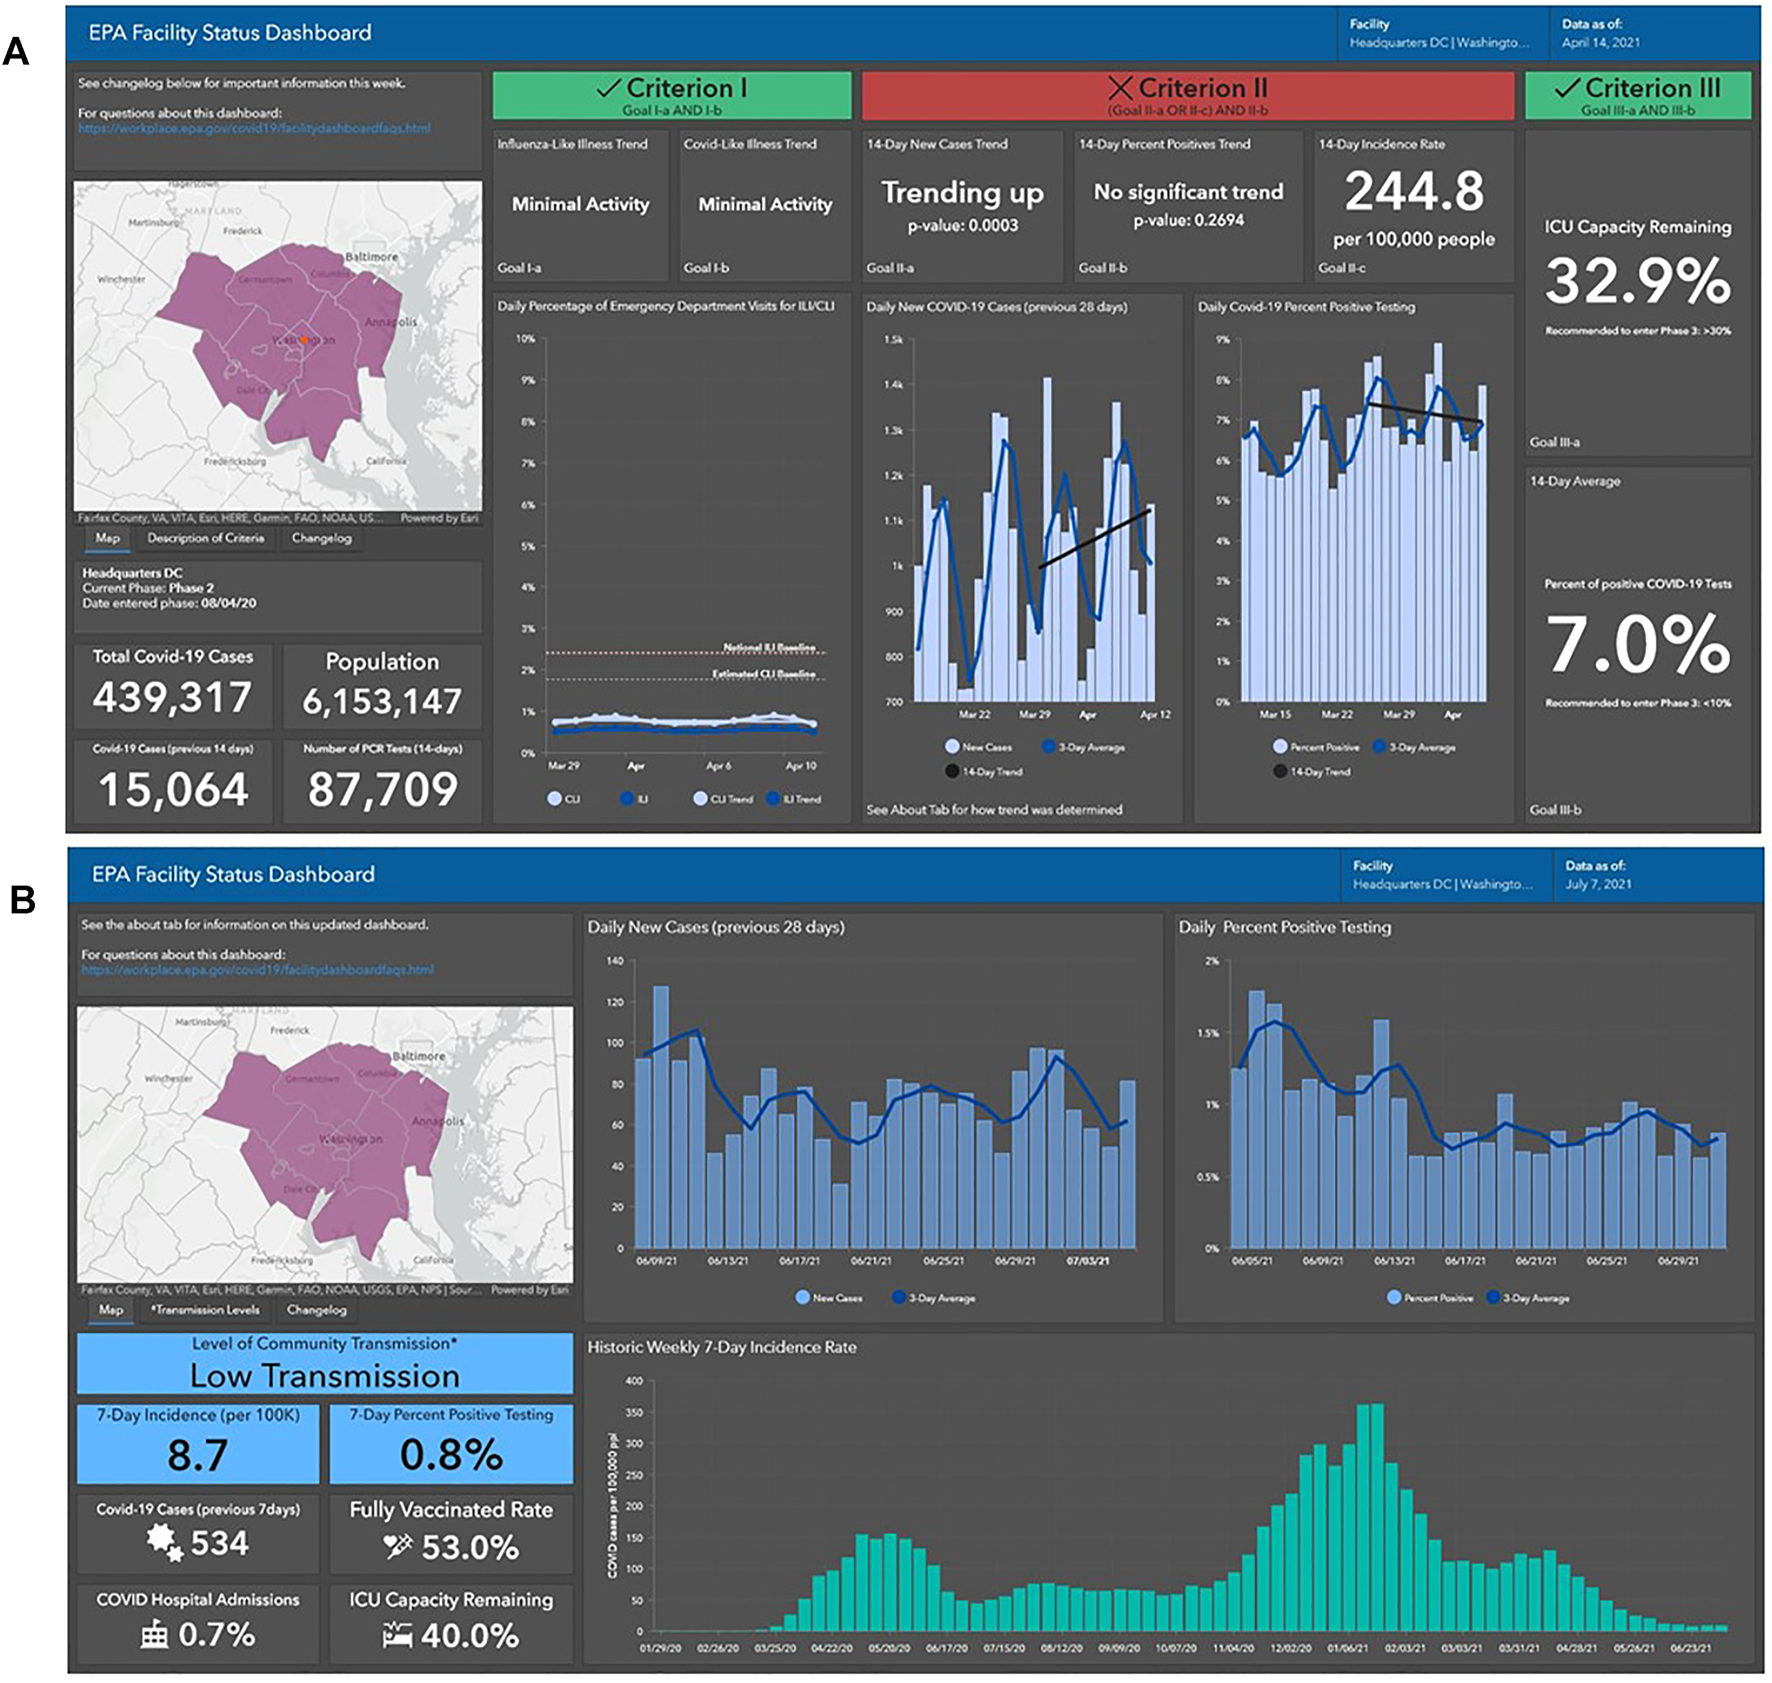1772x1683 pixels.
Task: Click the orange facility marker on April map
Action: pos(303,340)
